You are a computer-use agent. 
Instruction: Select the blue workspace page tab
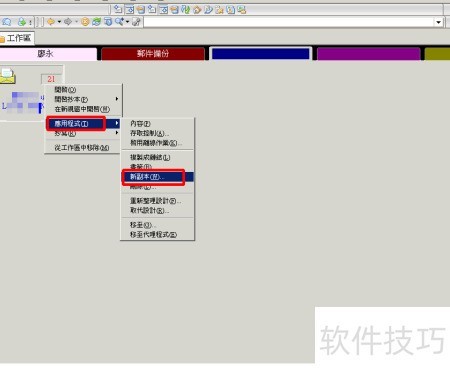pyautogui.click(x=261, y=54)
